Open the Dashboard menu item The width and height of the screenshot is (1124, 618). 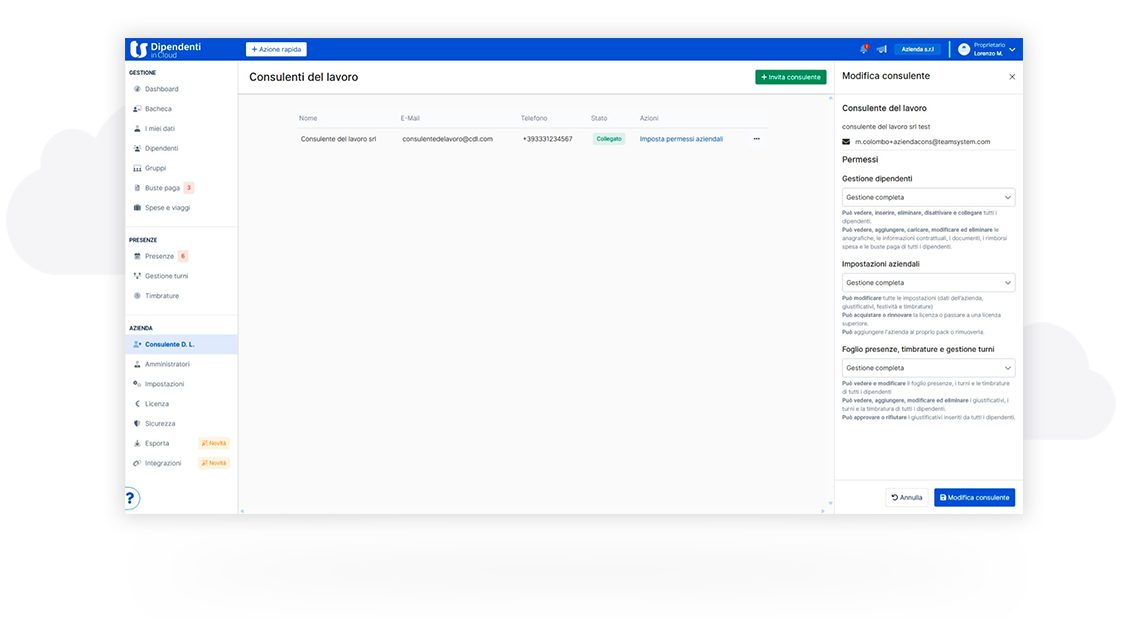point(161,89)
